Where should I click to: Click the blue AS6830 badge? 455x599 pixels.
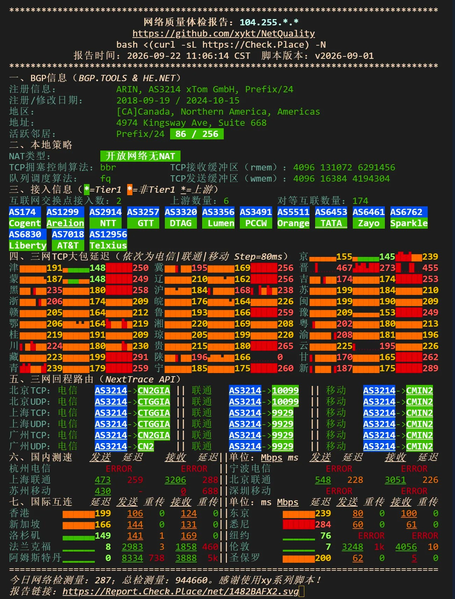point(28,234)
